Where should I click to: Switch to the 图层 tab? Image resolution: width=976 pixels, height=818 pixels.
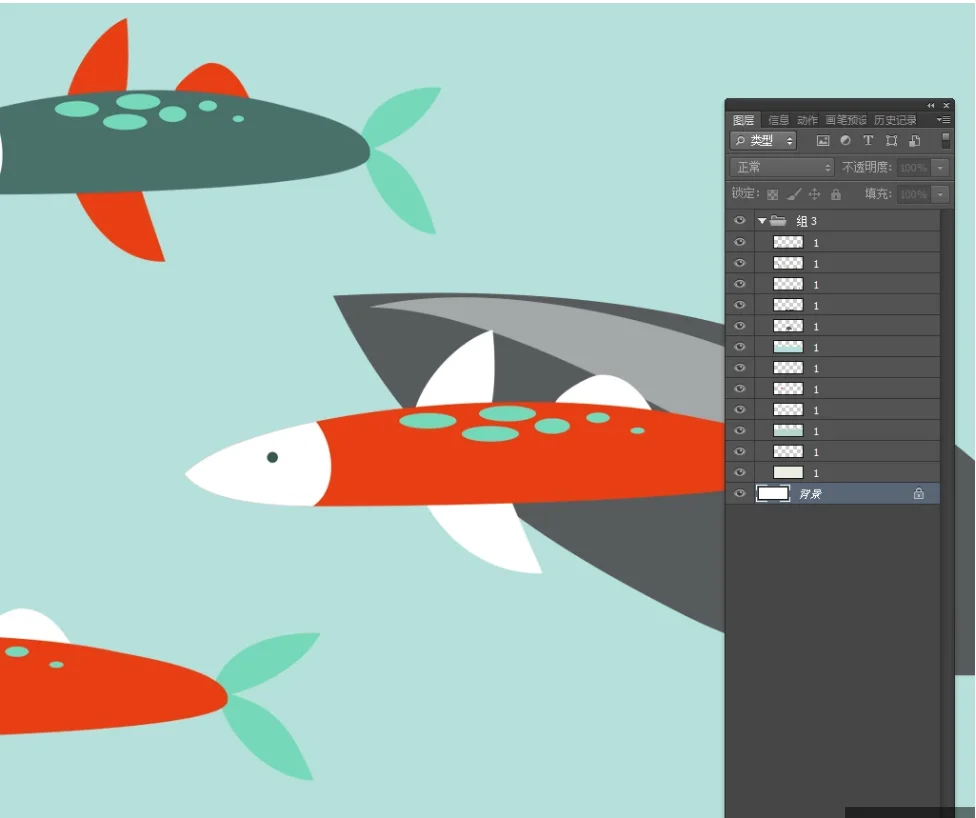coord(743,120)
